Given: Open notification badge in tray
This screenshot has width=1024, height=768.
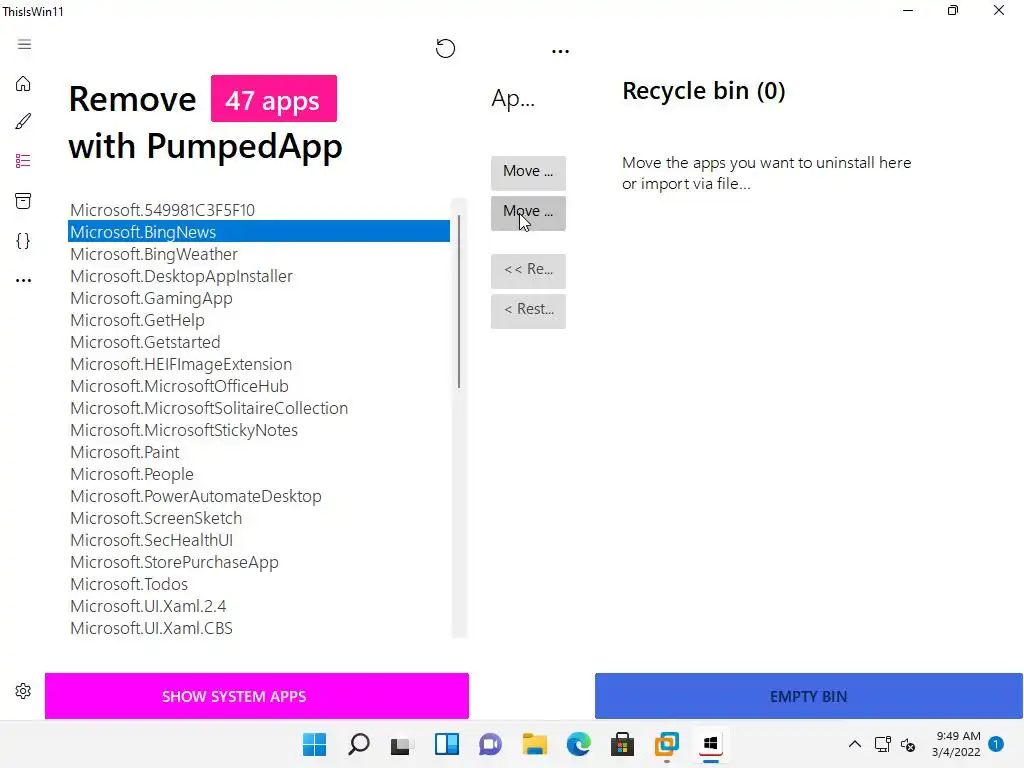Looking at the screenshot, I should click(996, 744).
